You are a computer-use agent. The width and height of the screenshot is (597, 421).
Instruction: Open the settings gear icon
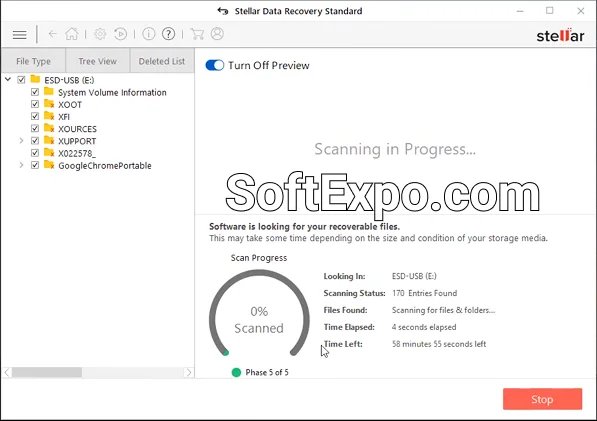pos(100,34)
